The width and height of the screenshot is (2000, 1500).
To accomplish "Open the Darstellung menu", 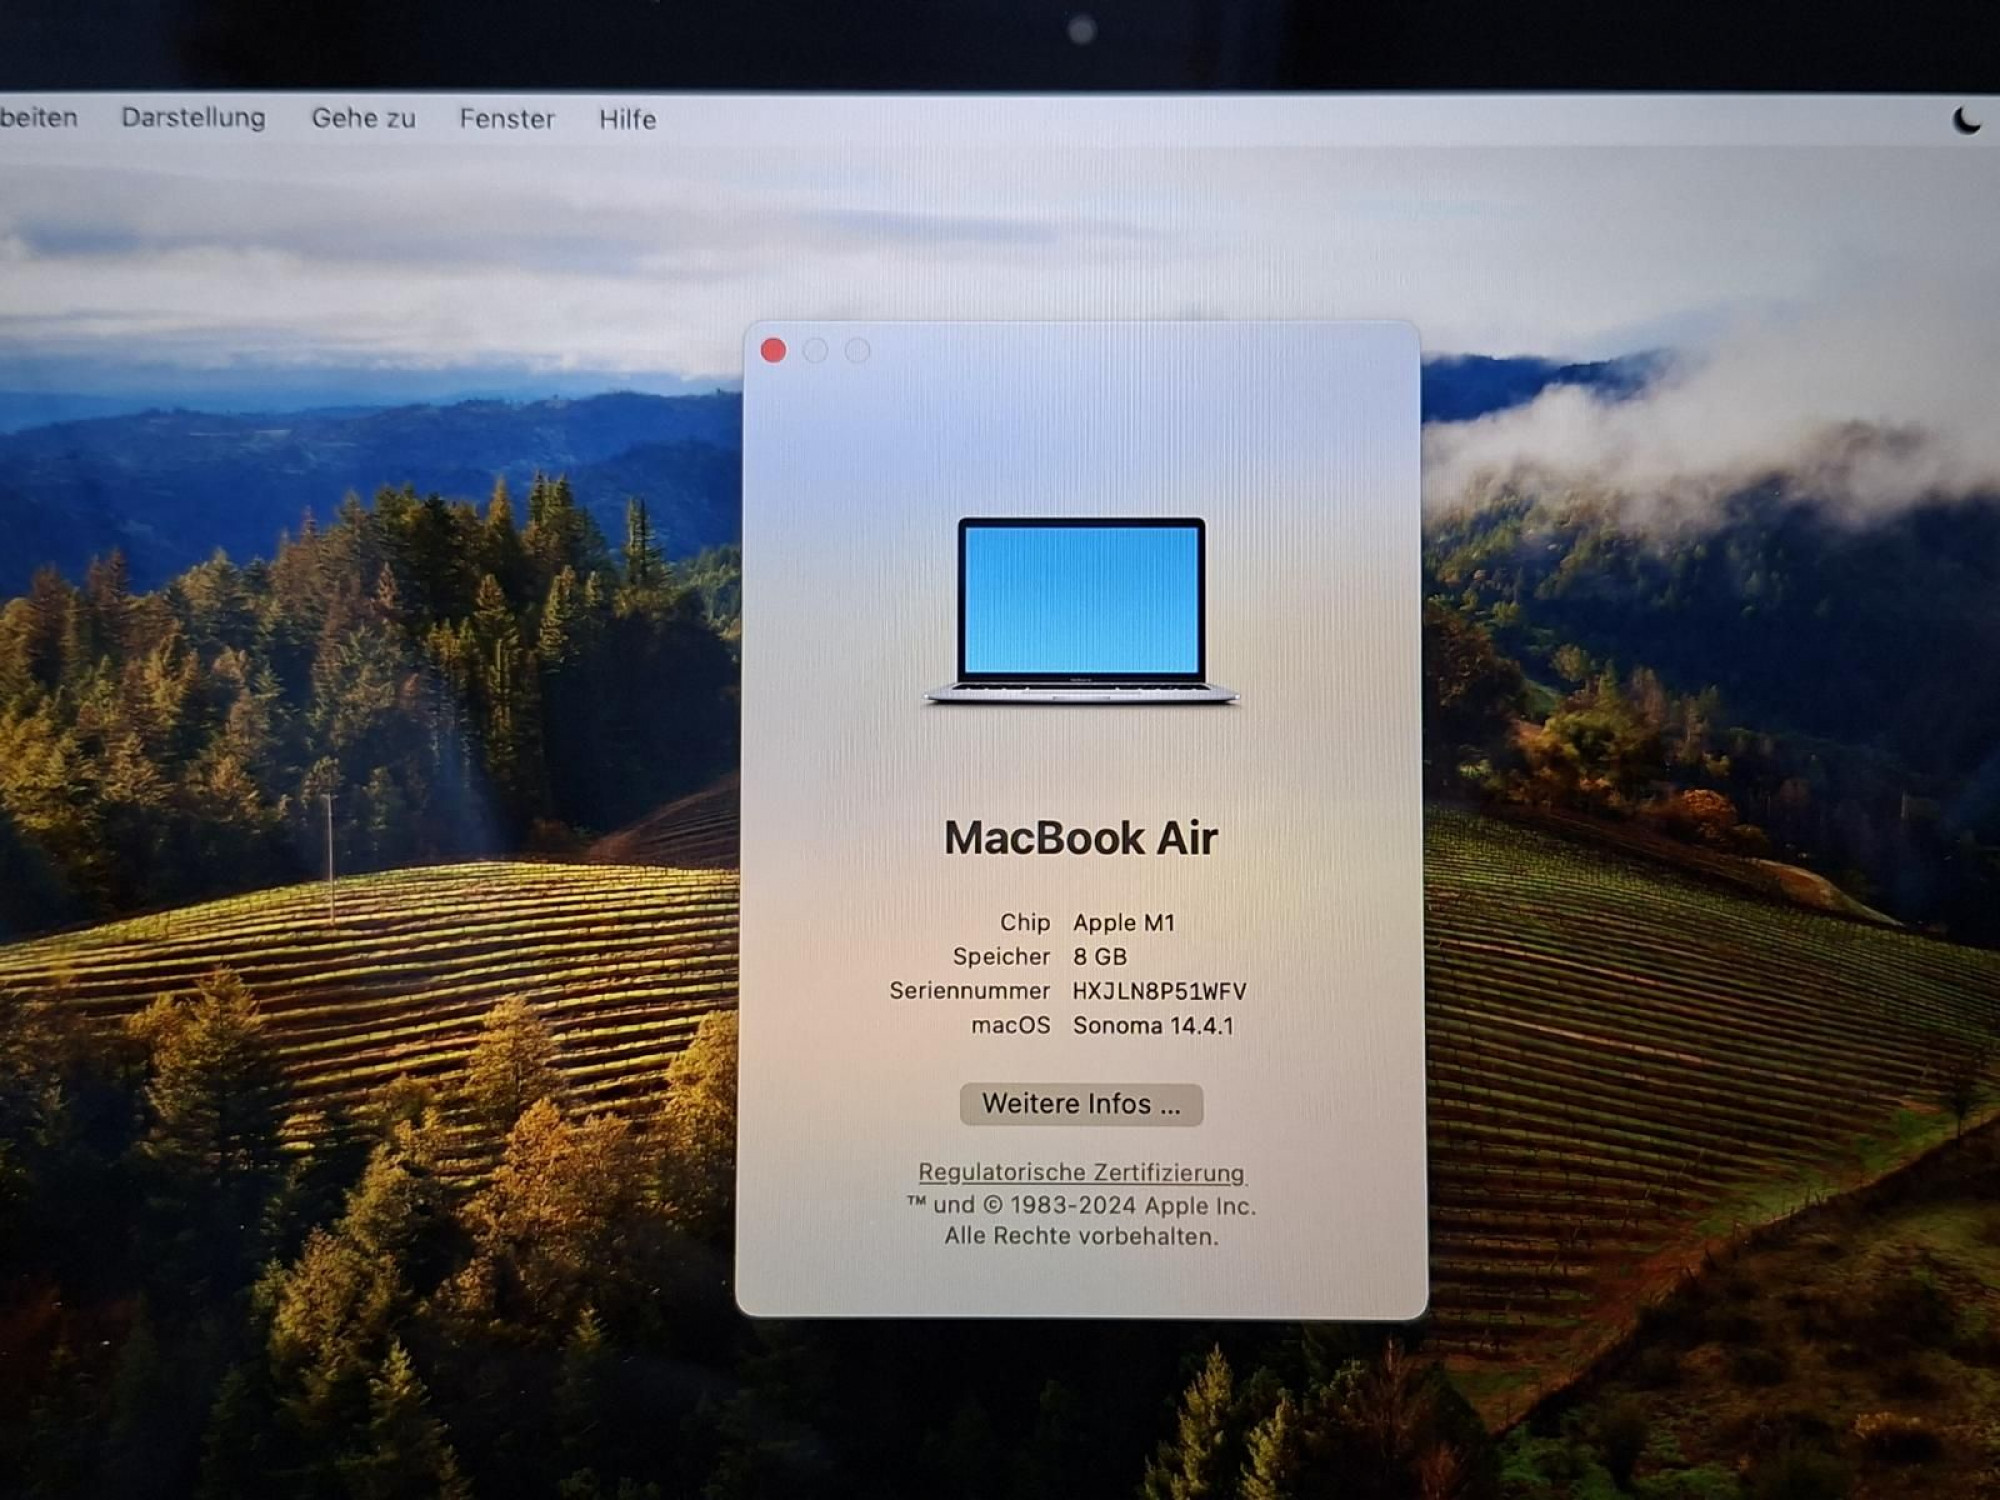I will click(x=193, y=118).
